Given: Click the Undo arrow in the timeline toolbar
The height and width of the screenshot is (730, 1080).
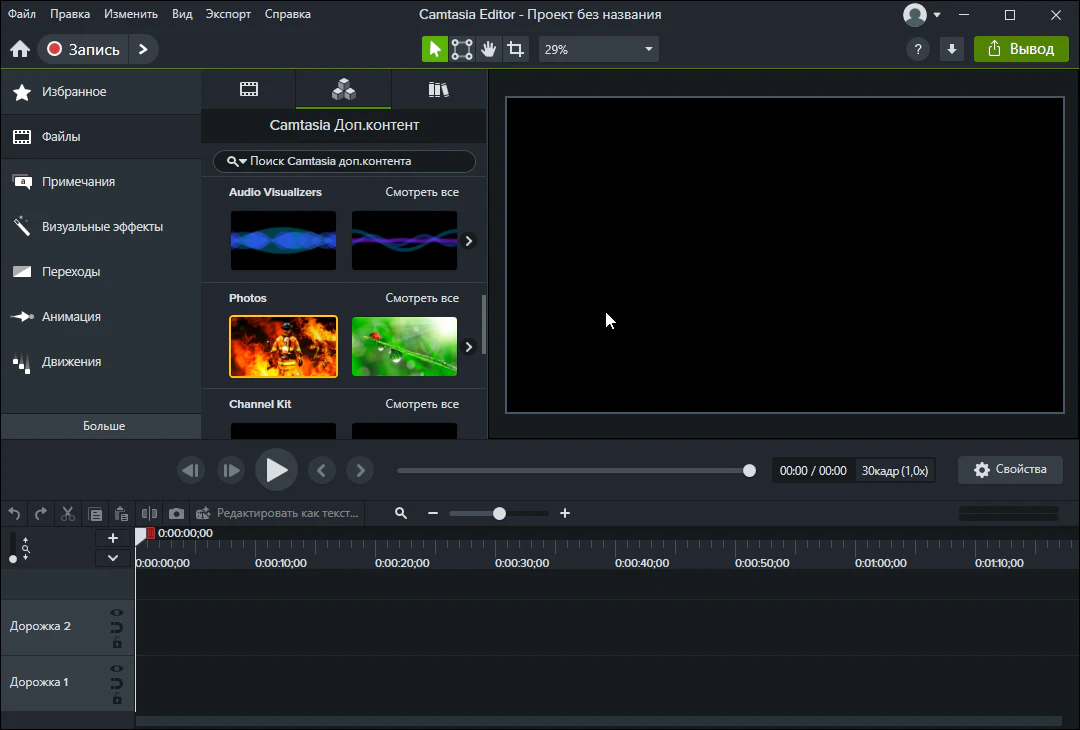Looking at the screenshot, I should tap(14, 513).
